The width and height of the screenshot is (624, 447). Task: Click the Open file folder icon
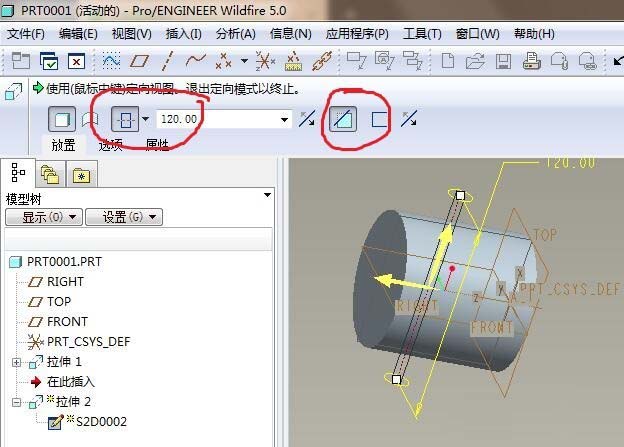(475, 61)
